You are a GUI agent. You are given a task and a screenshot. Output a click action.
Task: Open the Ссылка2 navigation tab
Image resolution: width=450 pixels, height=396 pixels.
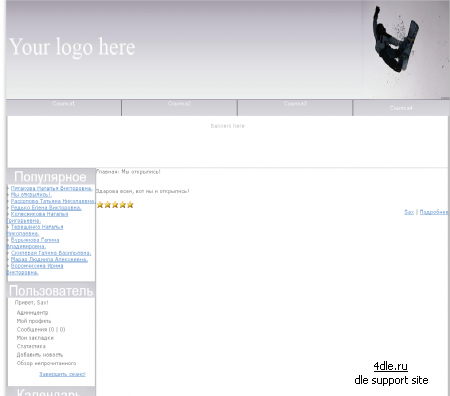tap(179, 104)
